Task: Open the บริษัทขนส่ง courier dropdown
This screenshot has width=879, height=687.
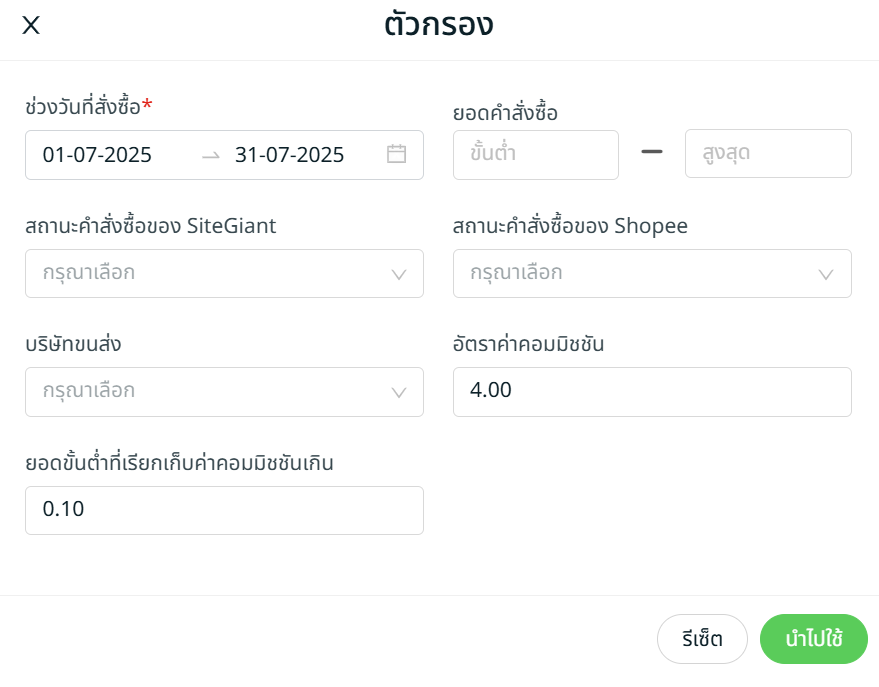Action: (x=210, y=391)
